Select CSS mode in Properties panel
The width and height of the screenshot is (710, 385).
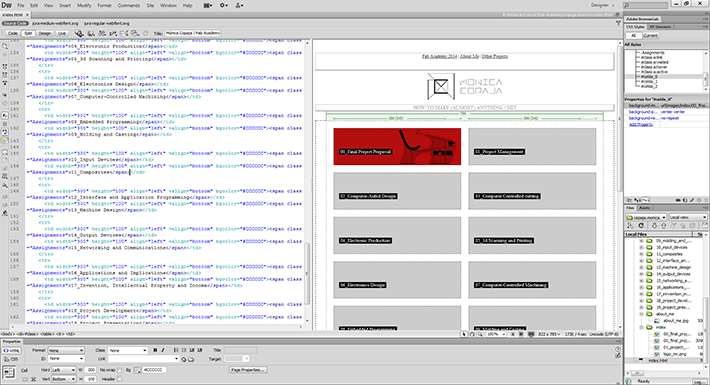(11, 359)
